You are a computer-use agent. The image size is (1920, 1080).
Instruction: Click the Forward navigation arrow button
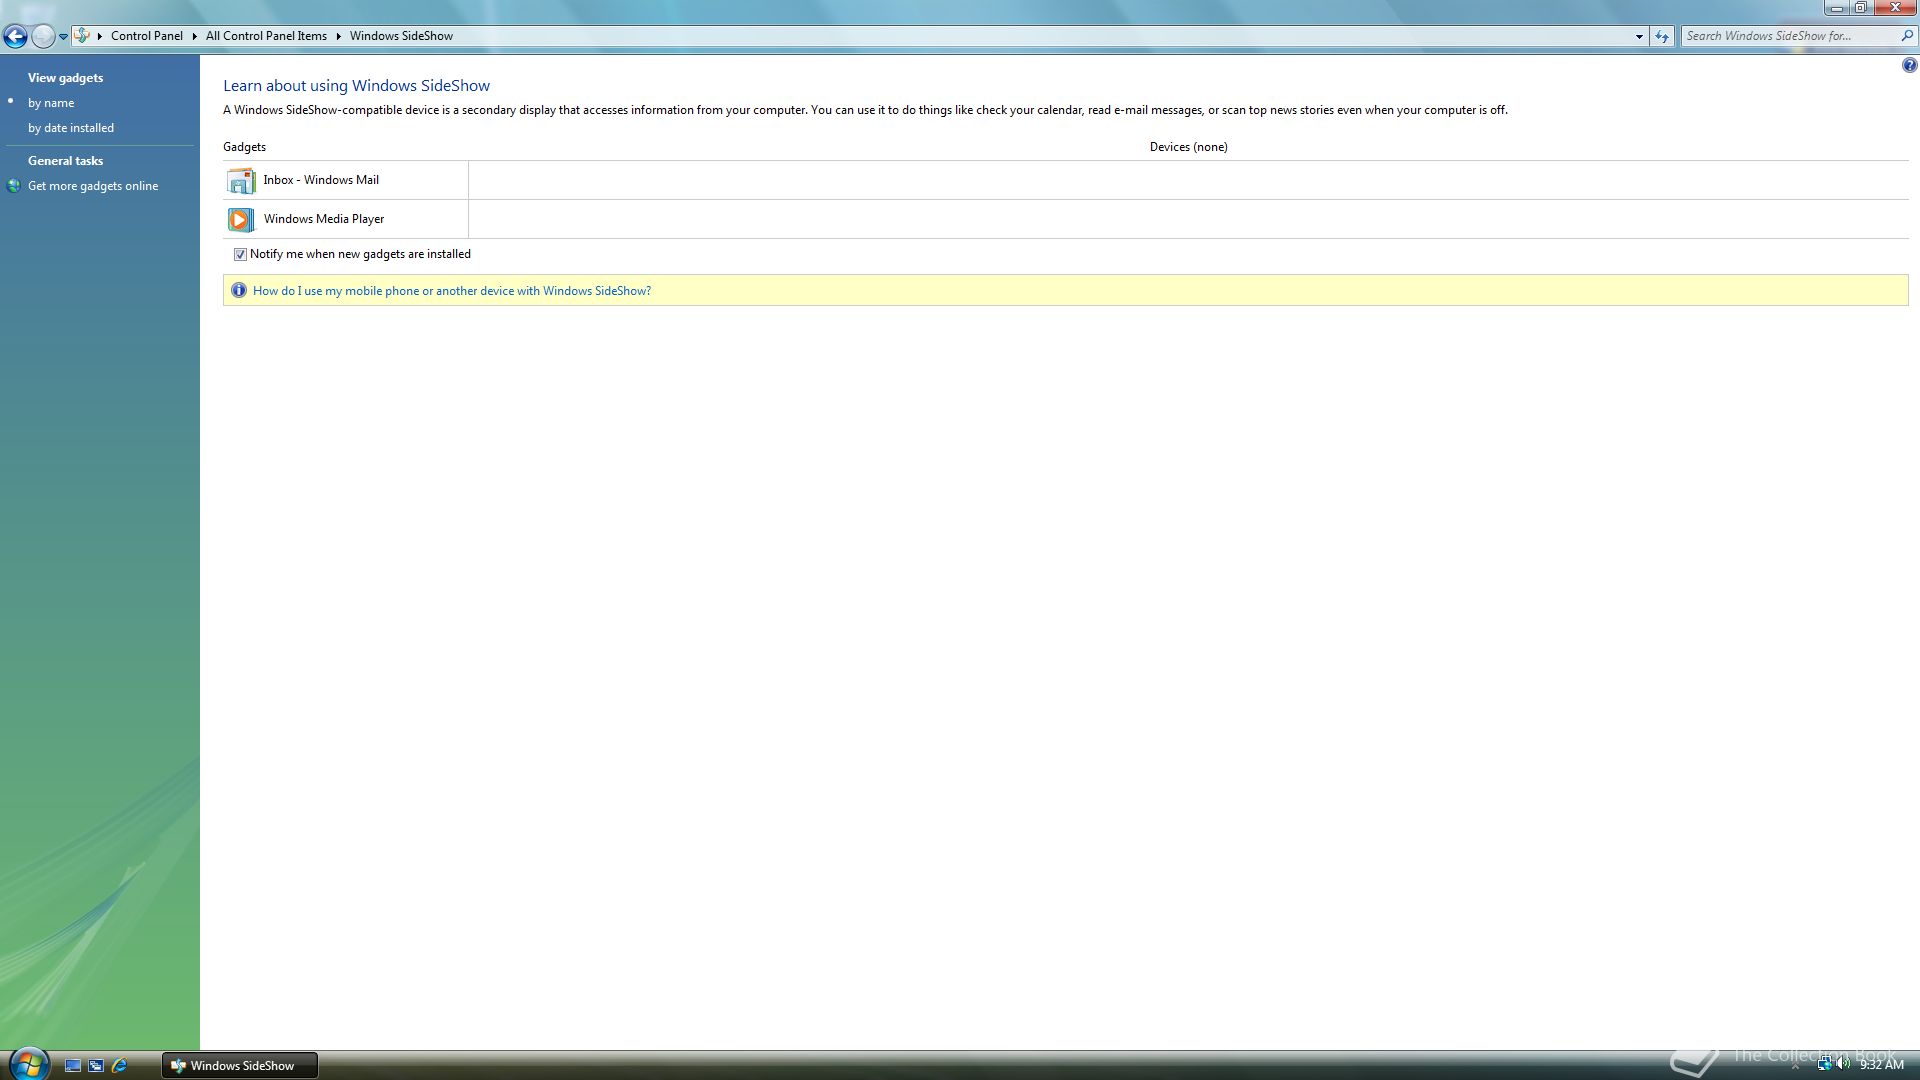[x=43, y=37]
